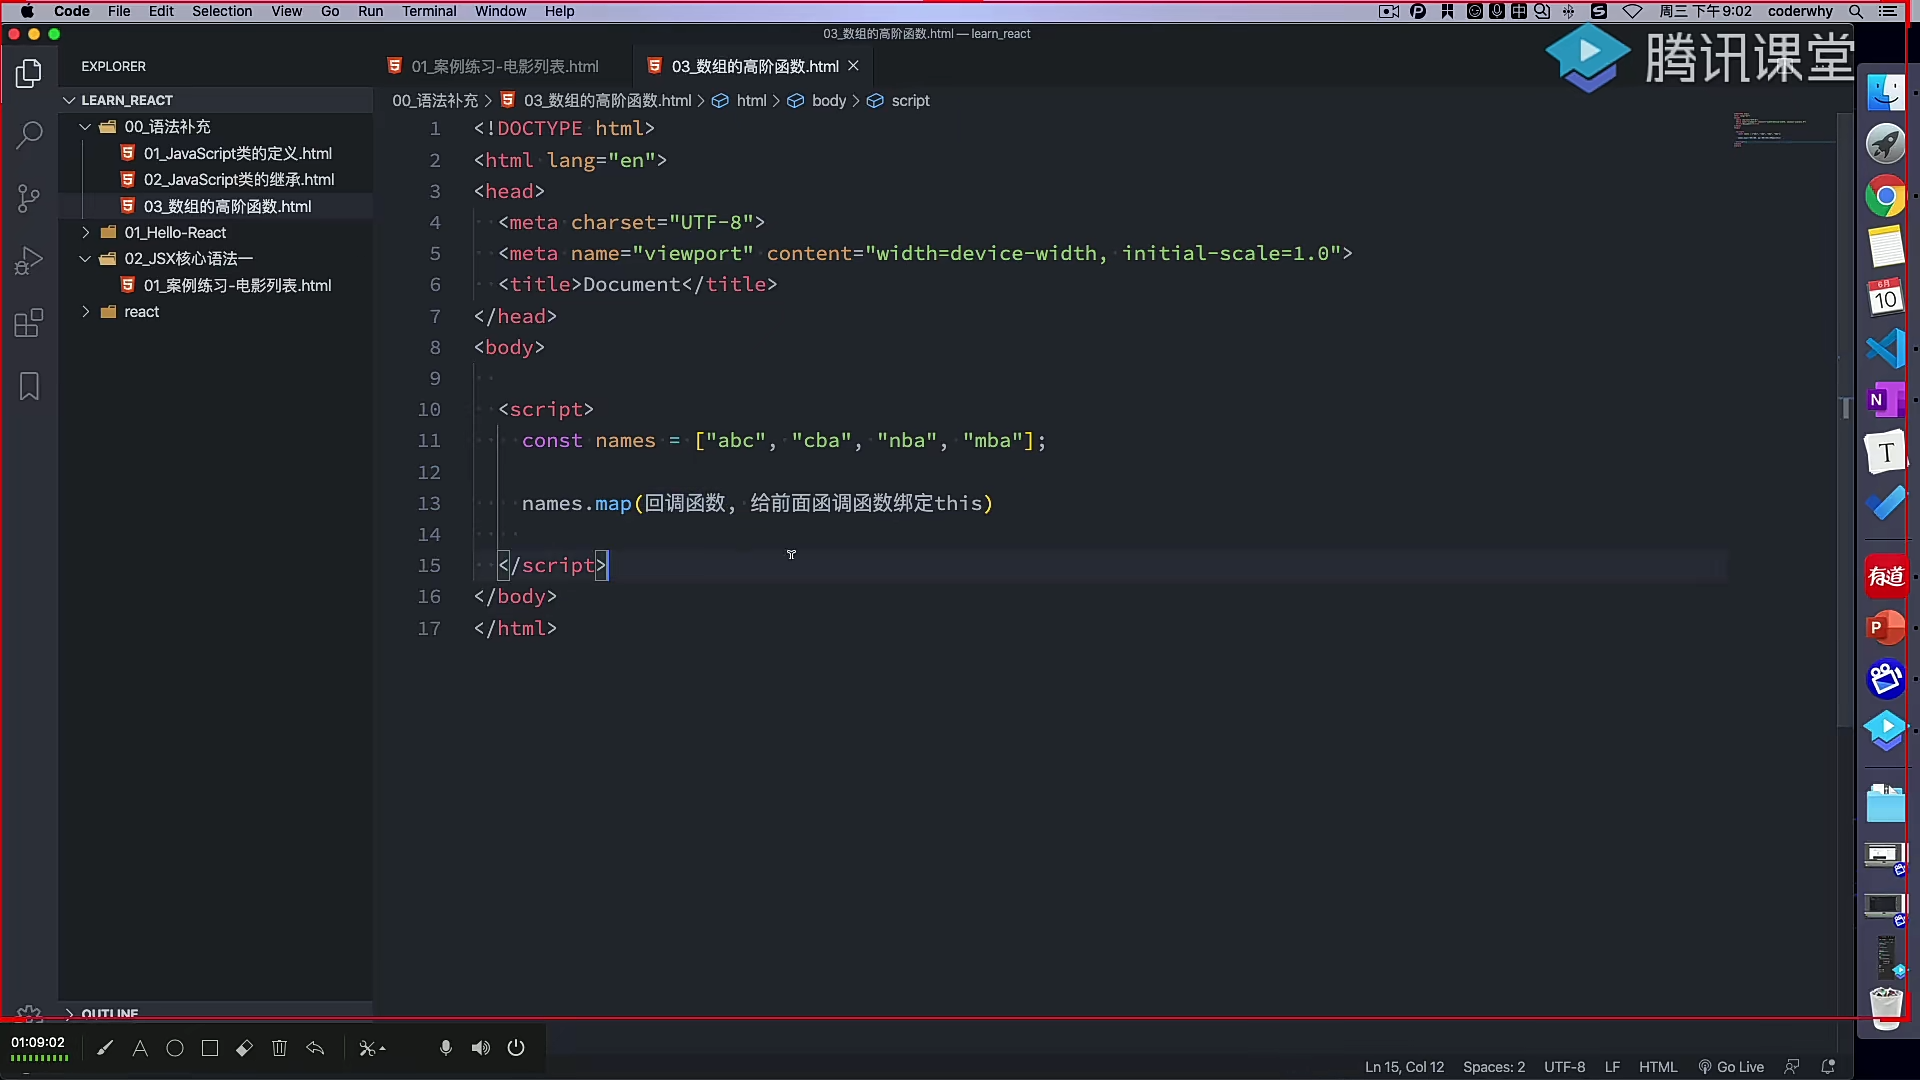
Task: Open the Search view in activity bar
Action: 30,134
